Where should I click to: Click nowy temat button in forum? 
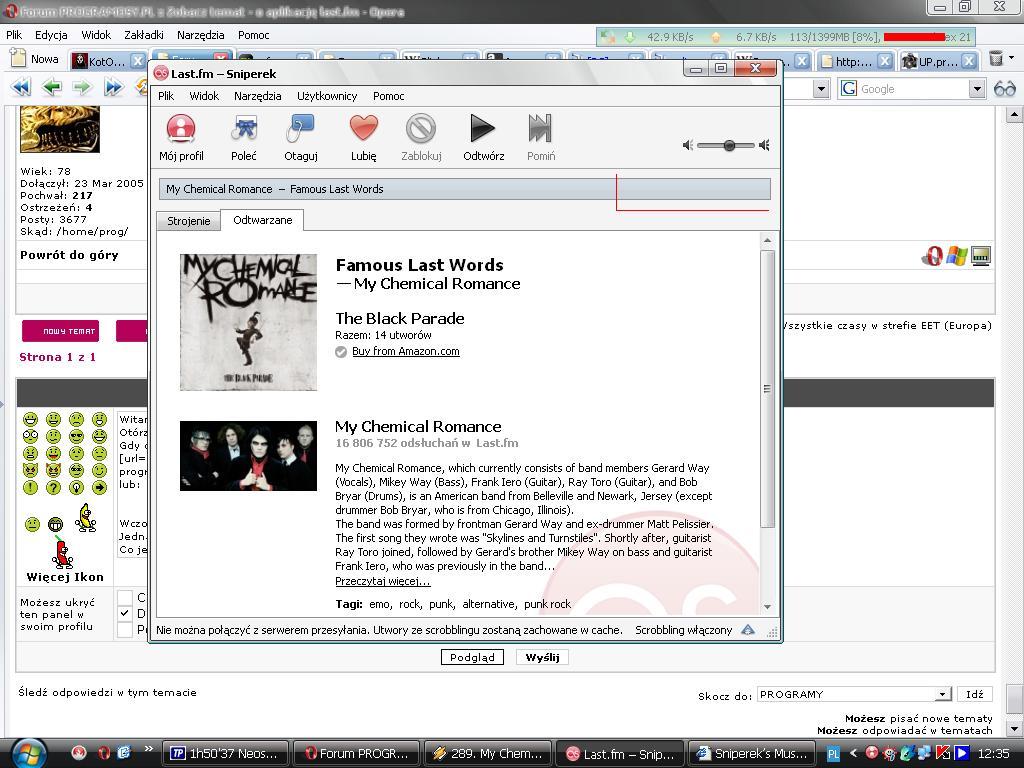click(x=61, y=331)
